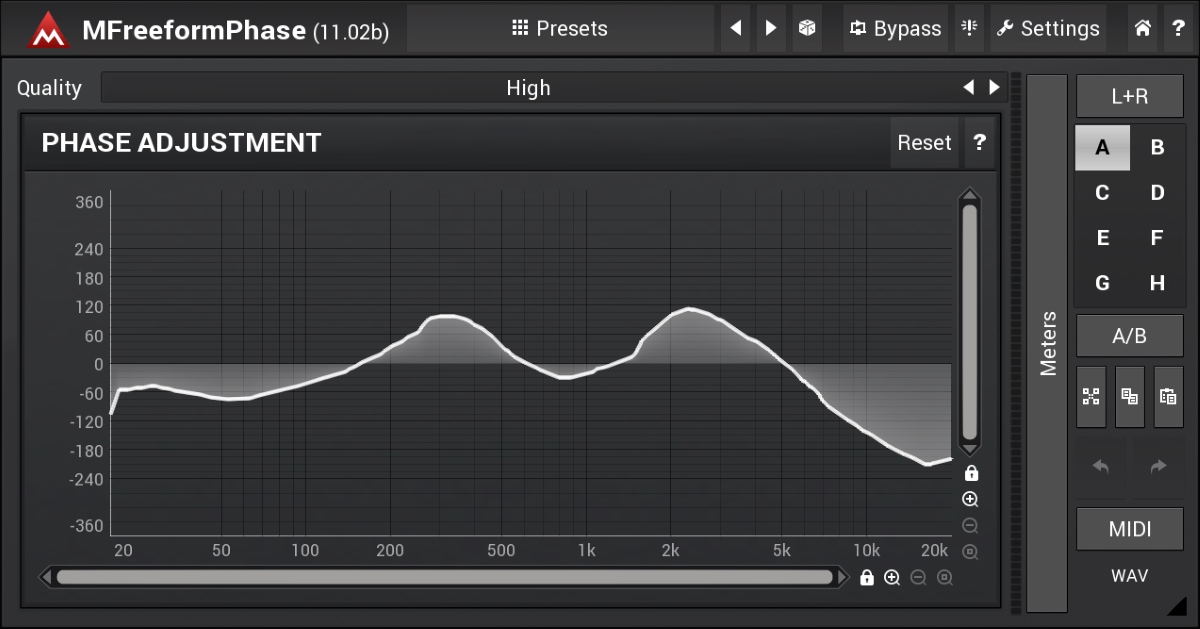Click the redo arrow

pos(1159,467)
